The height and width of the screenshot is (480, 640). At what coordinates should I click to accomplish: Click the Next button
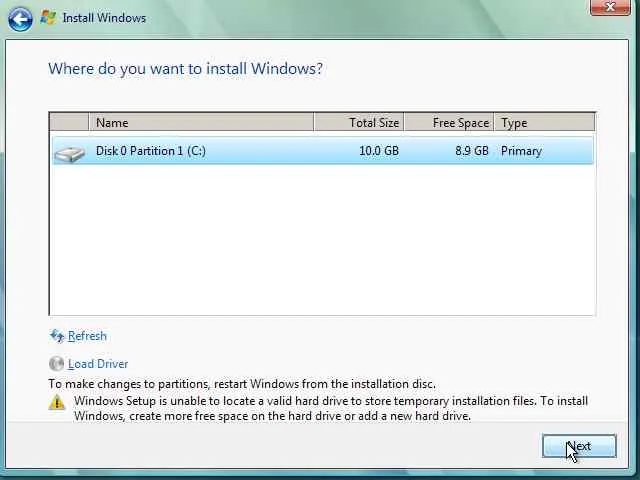click(x=579, y=446)
